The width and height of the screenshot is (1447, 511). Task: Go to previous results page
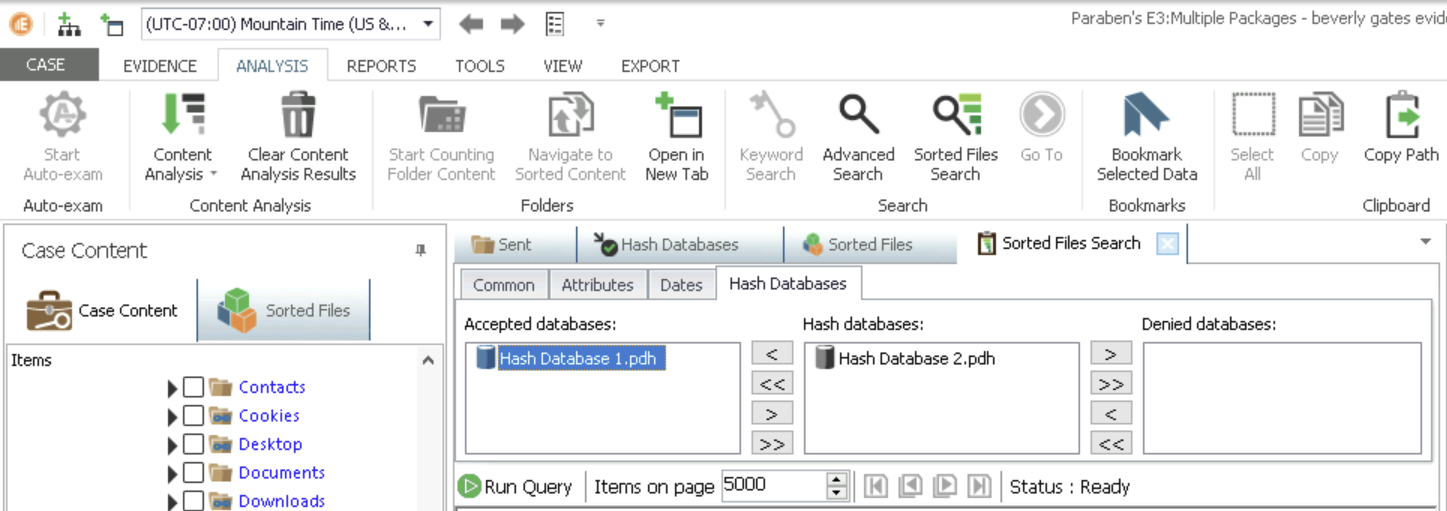click(x=910, y=486)
